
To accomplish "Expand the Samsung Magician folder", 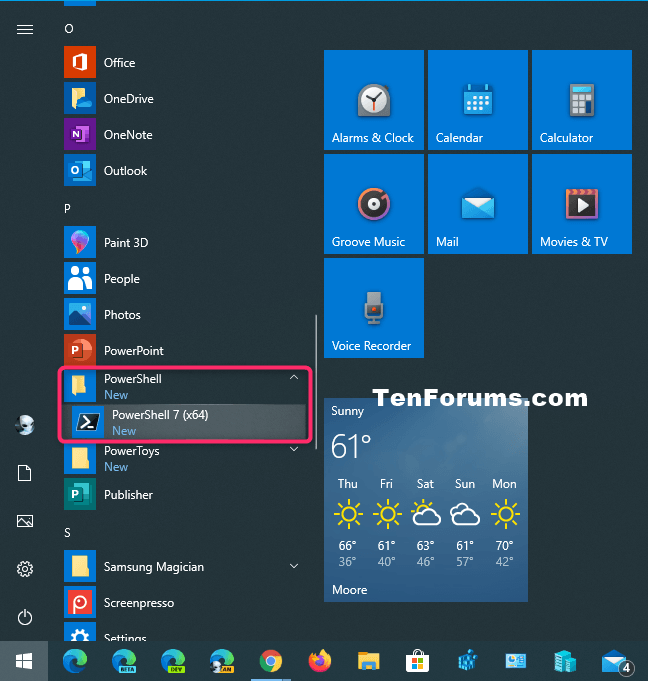I will coord(294,566).
